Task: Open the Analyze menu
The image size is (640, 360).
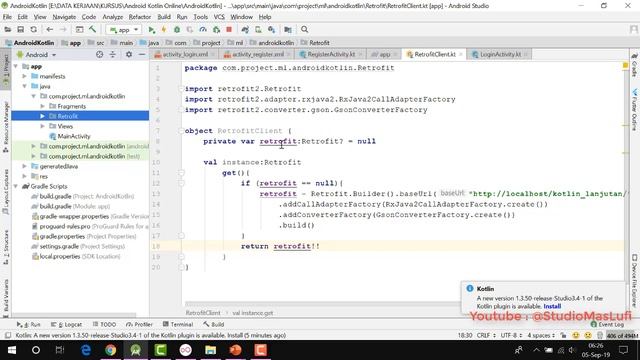Action: tap(113, 17)
